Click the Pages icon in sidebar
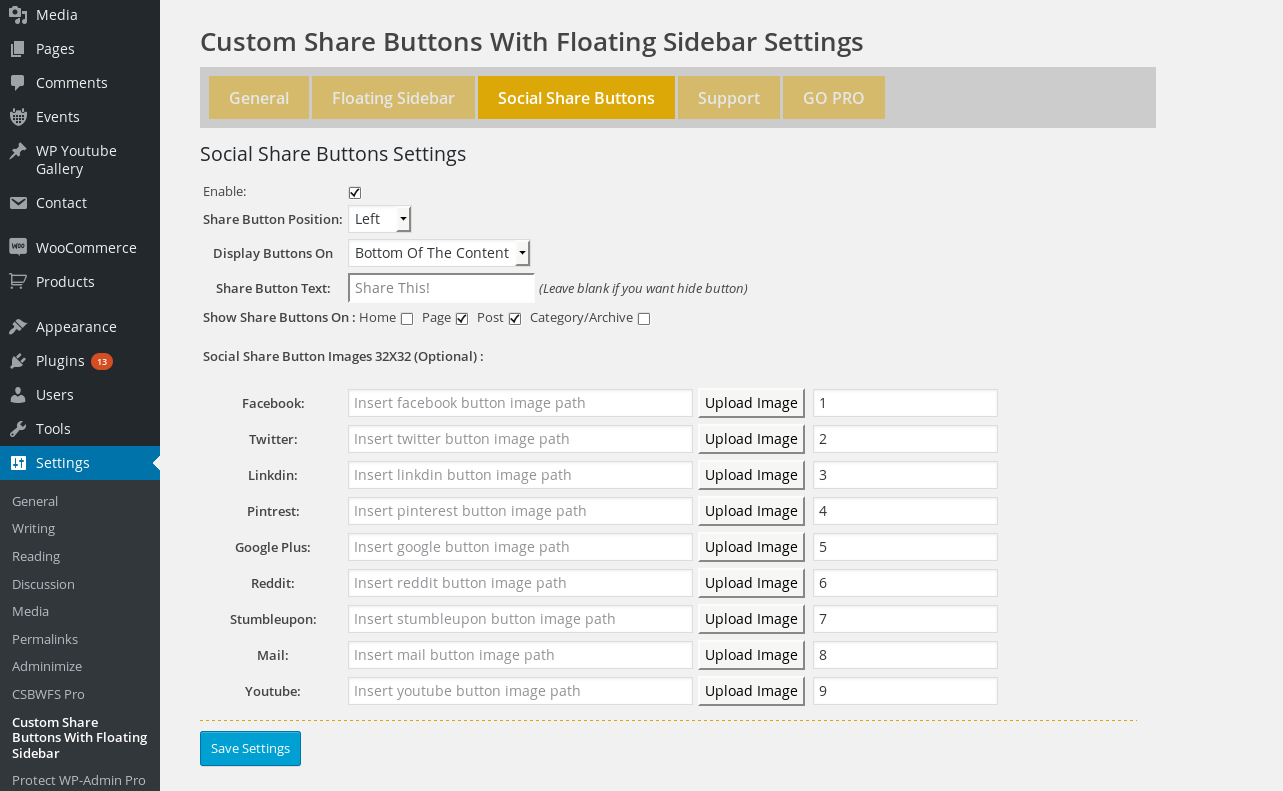The height and width of the screenshot is (791, 1283). point(18,49)
